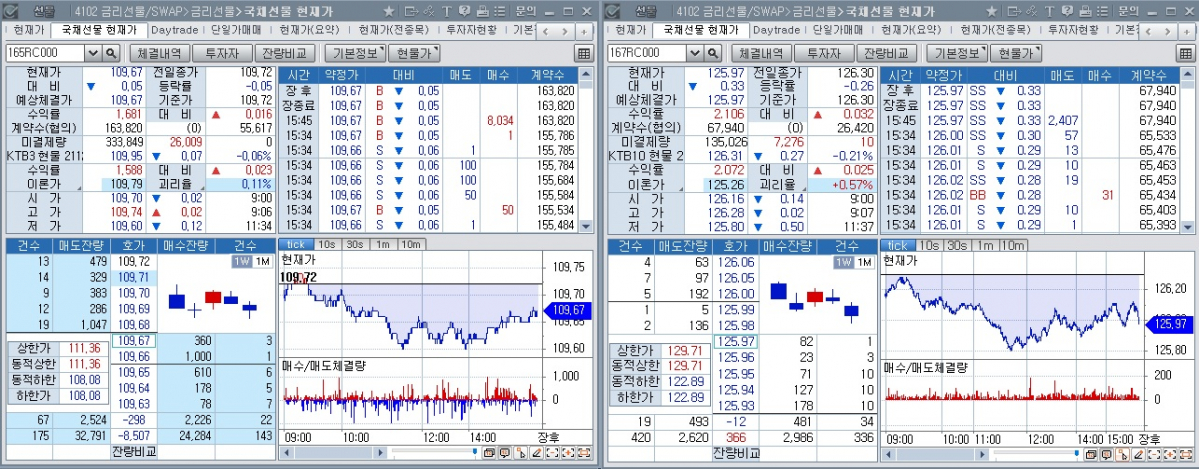1199x469 pixels.
Task: Print the left window via printer icon
Action: (483, 11)
